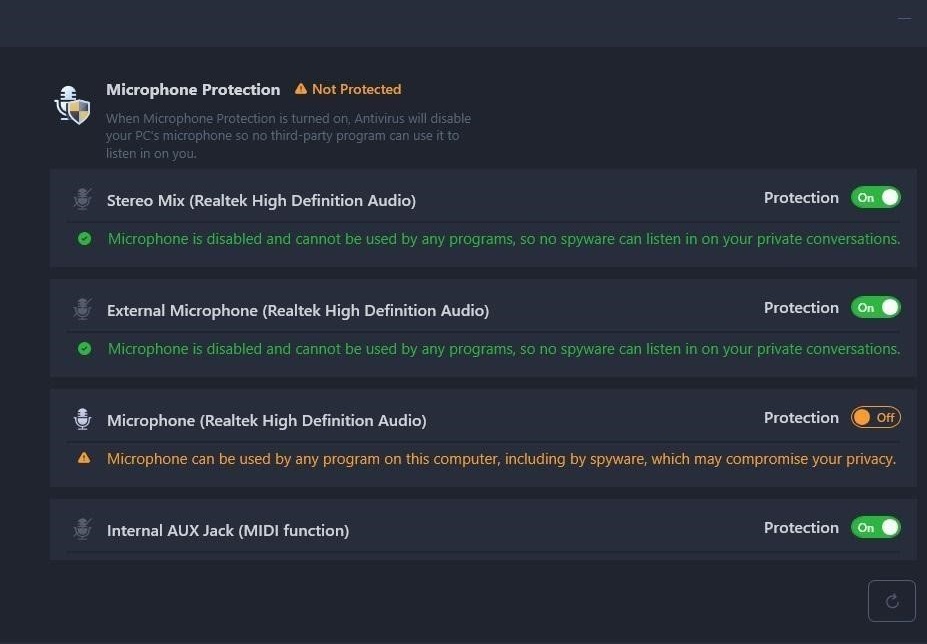Click the green checkmark under Stereo Mix
927x644 pixels.
coord(85,238)
